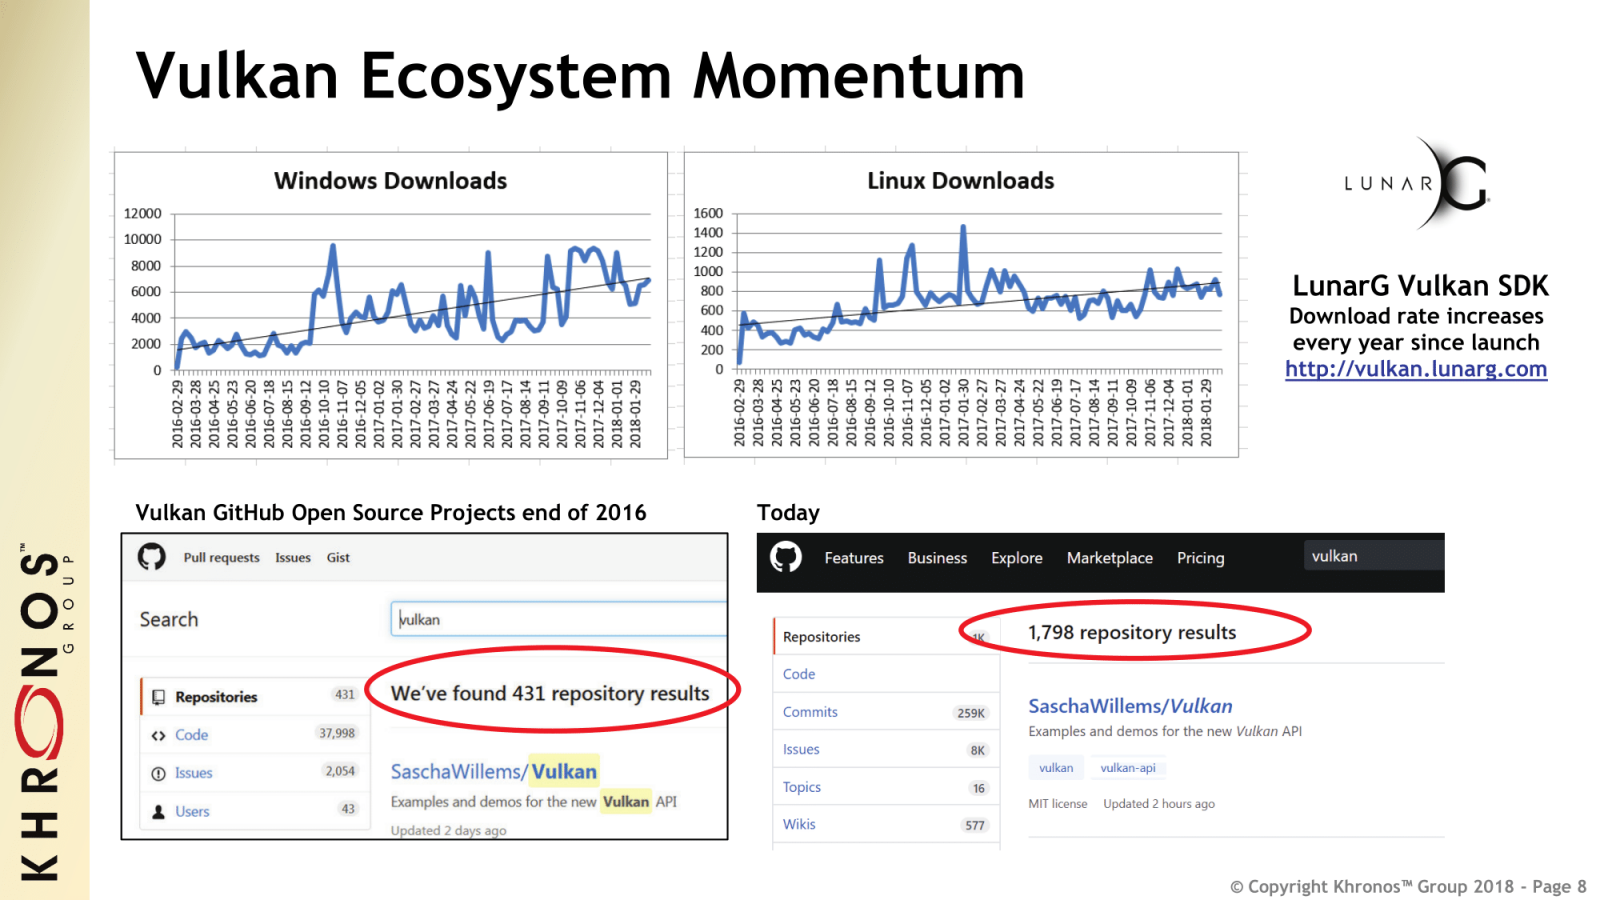The width and height of the screenshot is (1600, 900).
Task: Click the 2,054 count beside Issues
Action: coord(340,771)
